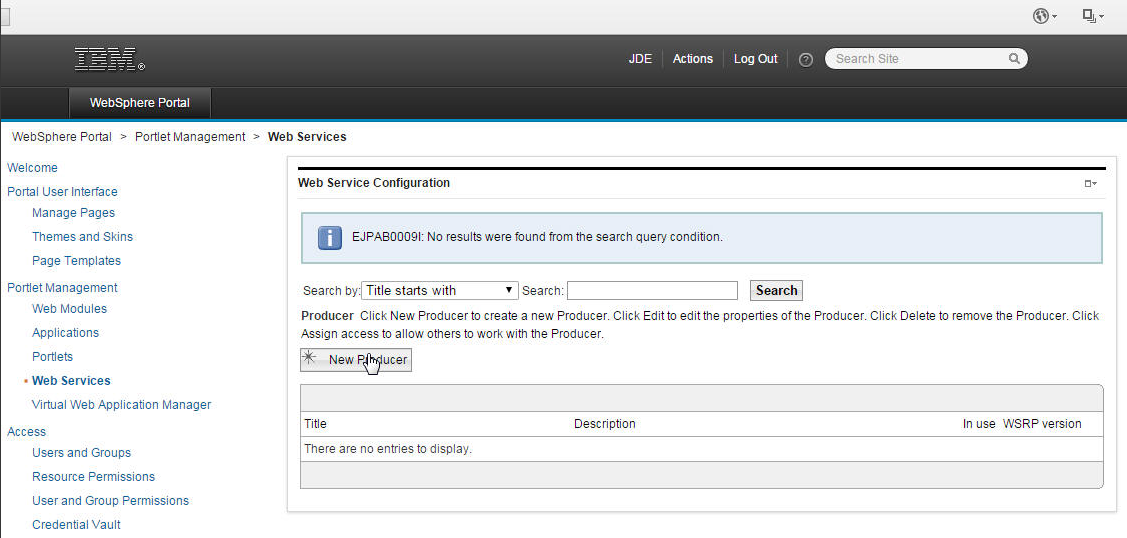Image resolution: width=1127 pixels, height=538 pixels.
Task: Open the Actions menu
Action: point(692,59)
